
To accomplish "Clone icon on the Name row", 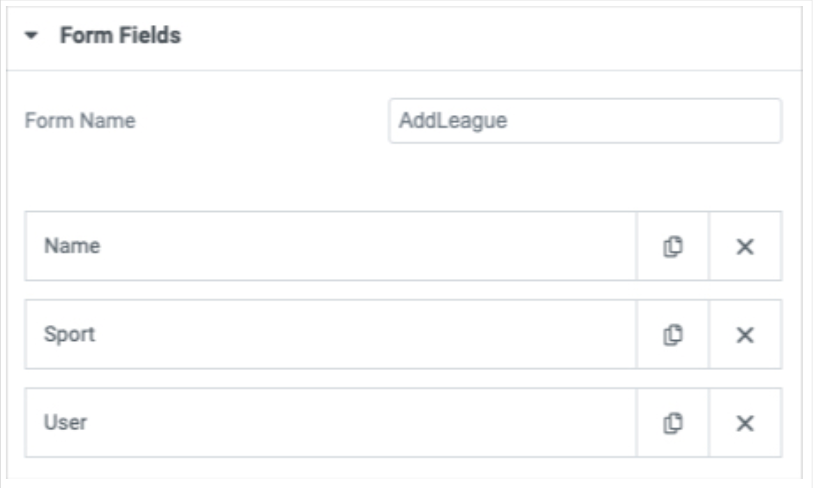I will click(x=672, y=246).
